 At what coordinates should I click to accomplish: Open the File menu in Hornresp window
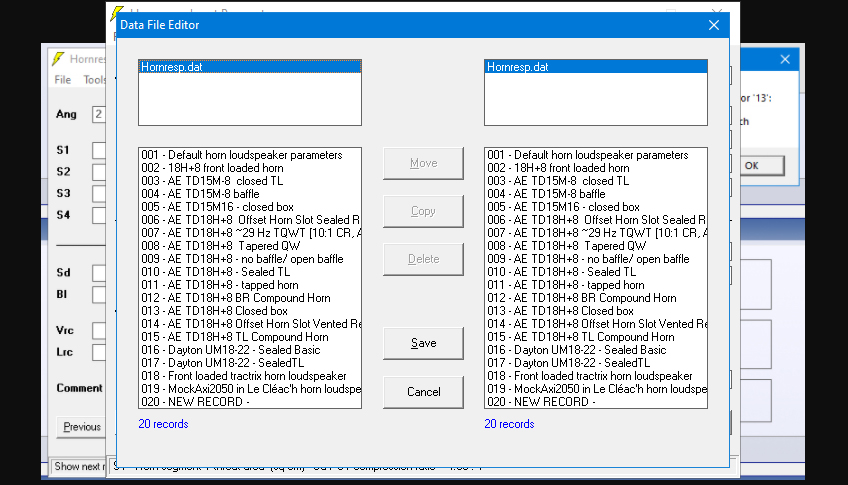pos(63,80)
